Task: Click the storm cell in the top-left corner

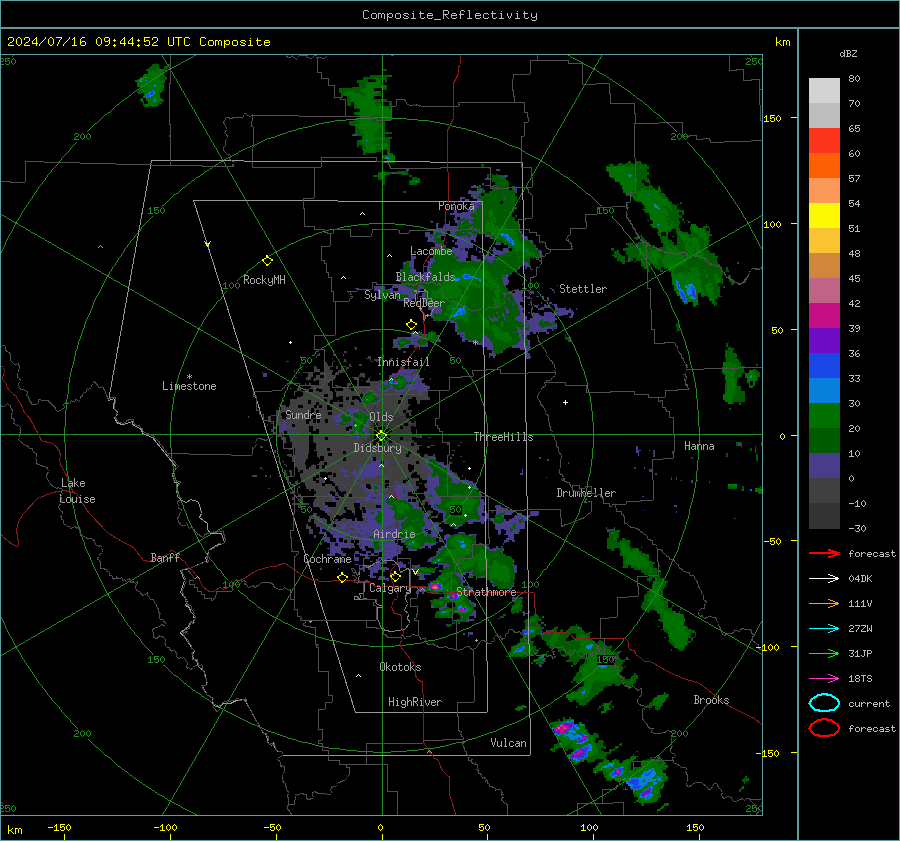Action: [152, 86]
